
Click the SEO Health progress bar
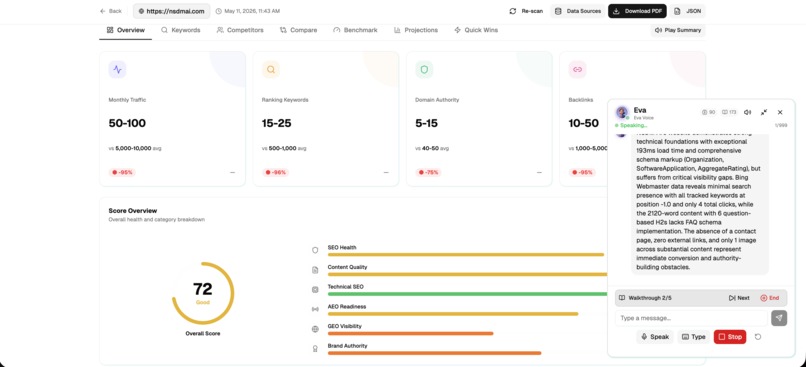pos(466,254)
